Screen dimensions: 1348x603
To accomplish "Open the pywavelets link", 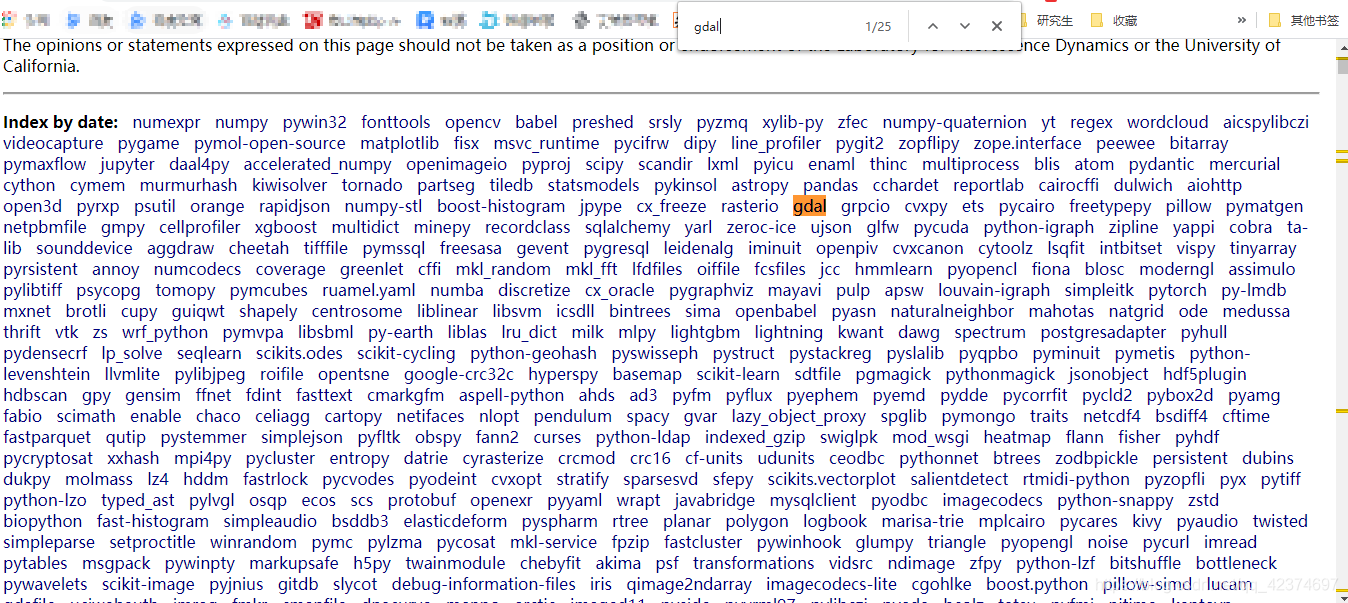I will point(45,584).
